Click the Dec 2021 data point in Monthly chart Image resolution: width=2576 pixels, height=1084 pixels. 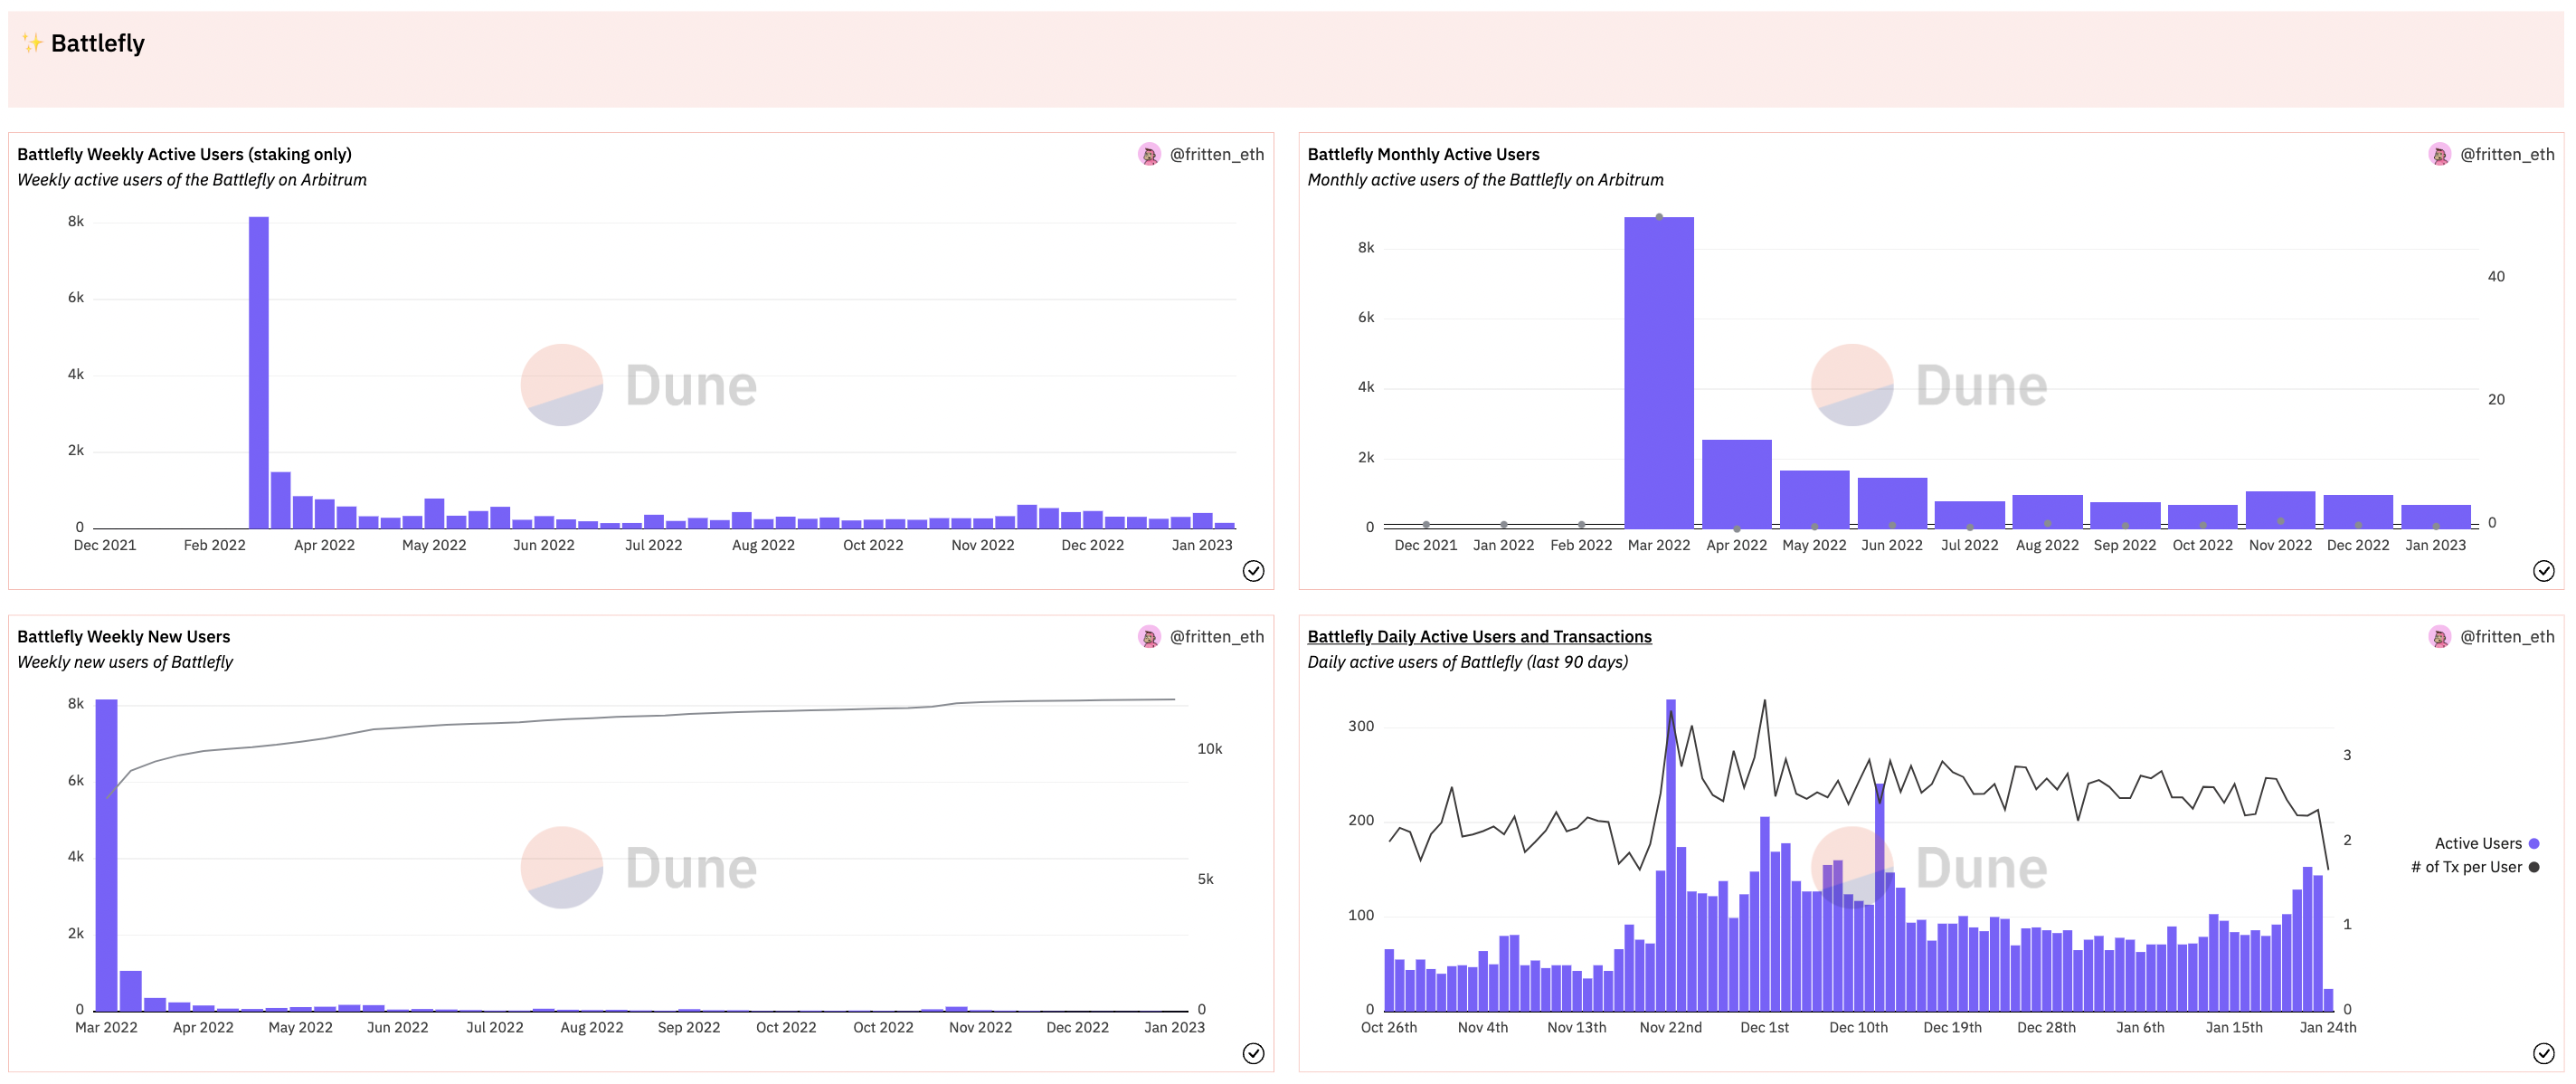1426,524
